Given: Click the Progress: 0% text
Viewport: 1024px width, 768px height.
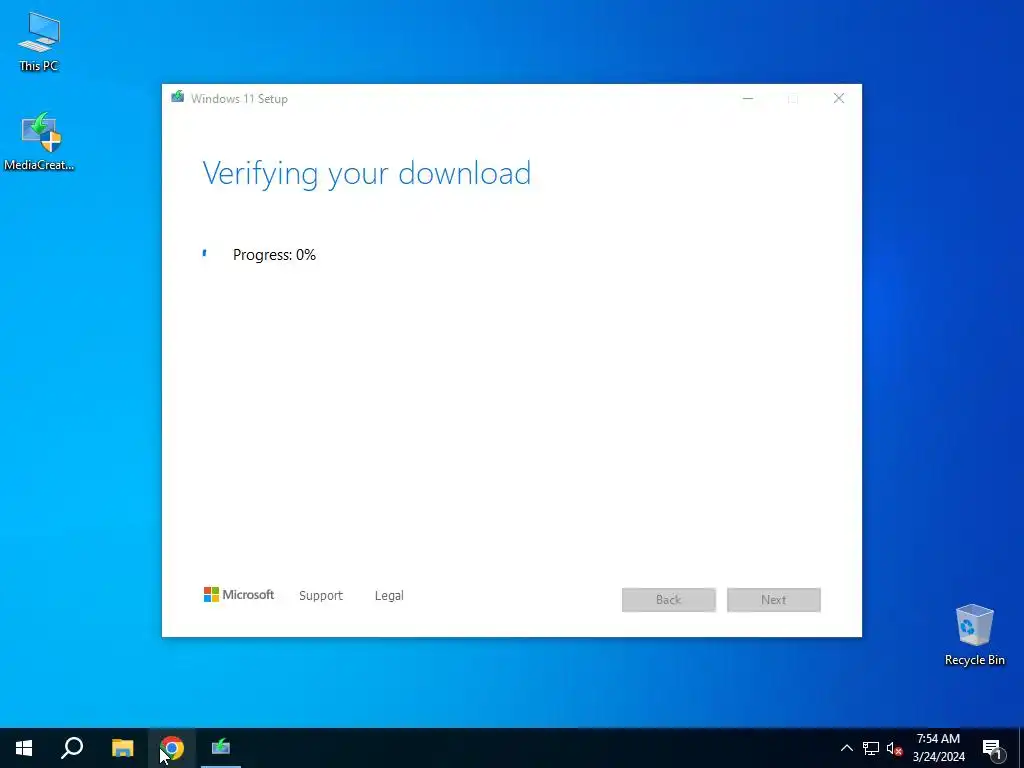Looking at the screenshot, I should [x=274, y=255].
